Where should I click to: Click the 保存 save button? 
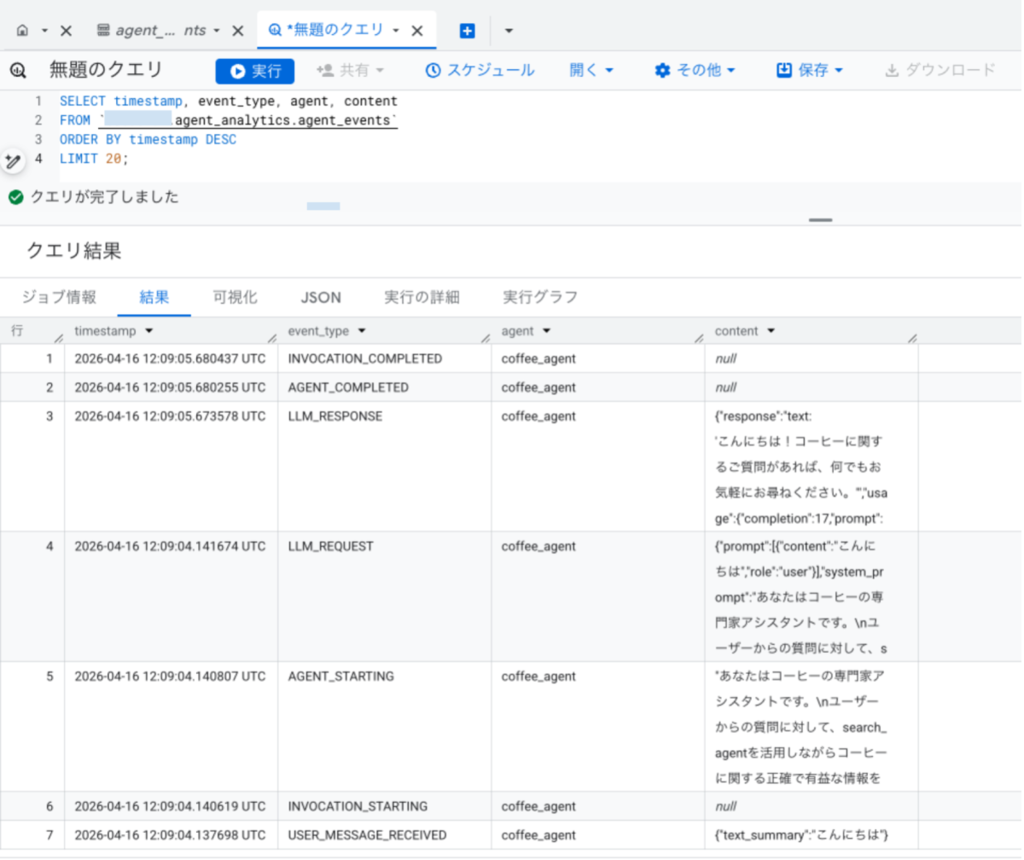(x=809, y=70)
